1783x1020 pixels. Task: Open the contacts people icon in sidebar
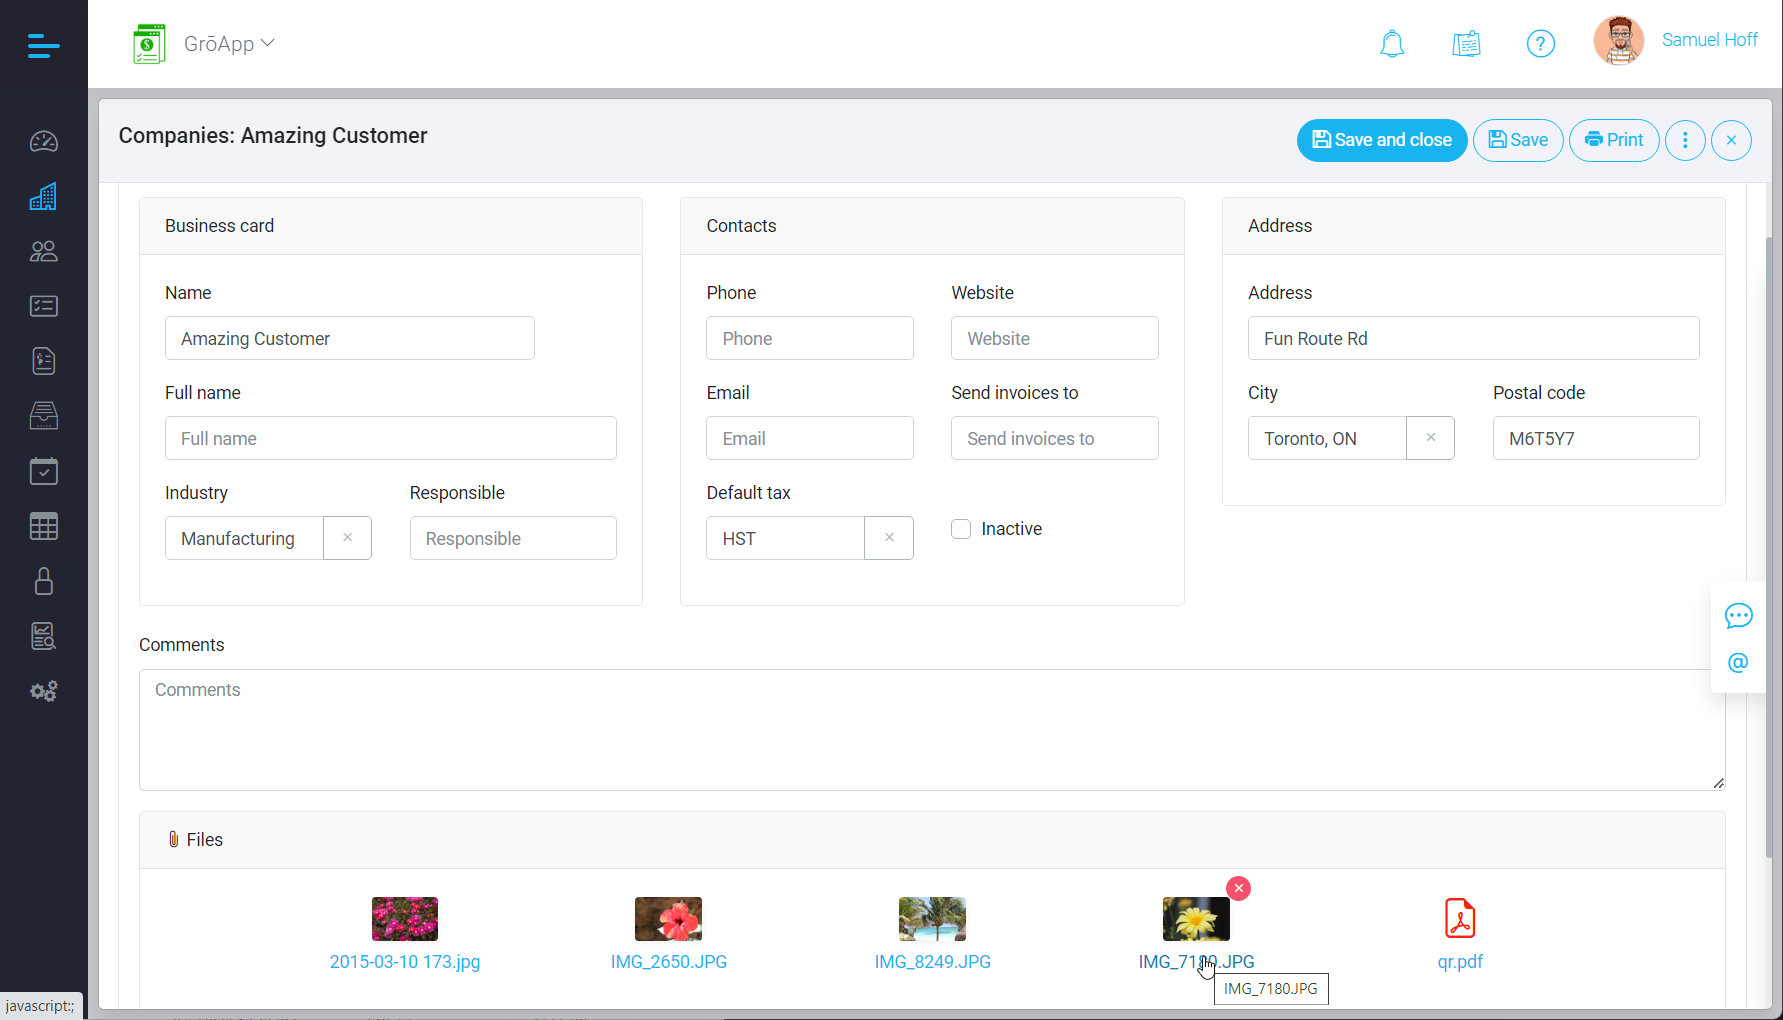click(44, 252)
